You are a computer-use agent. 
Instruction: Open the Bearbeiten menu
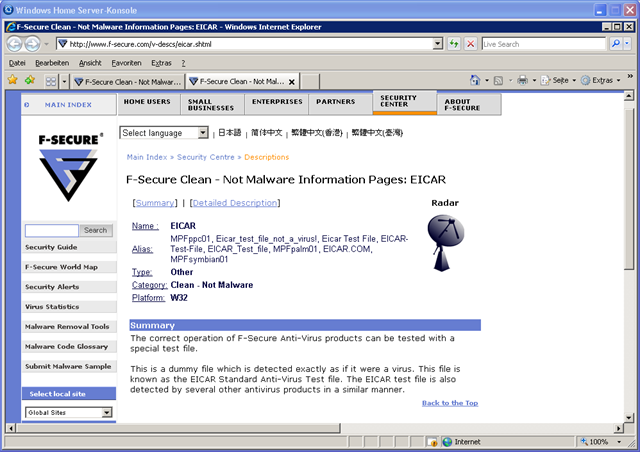[x=52, y=63]
